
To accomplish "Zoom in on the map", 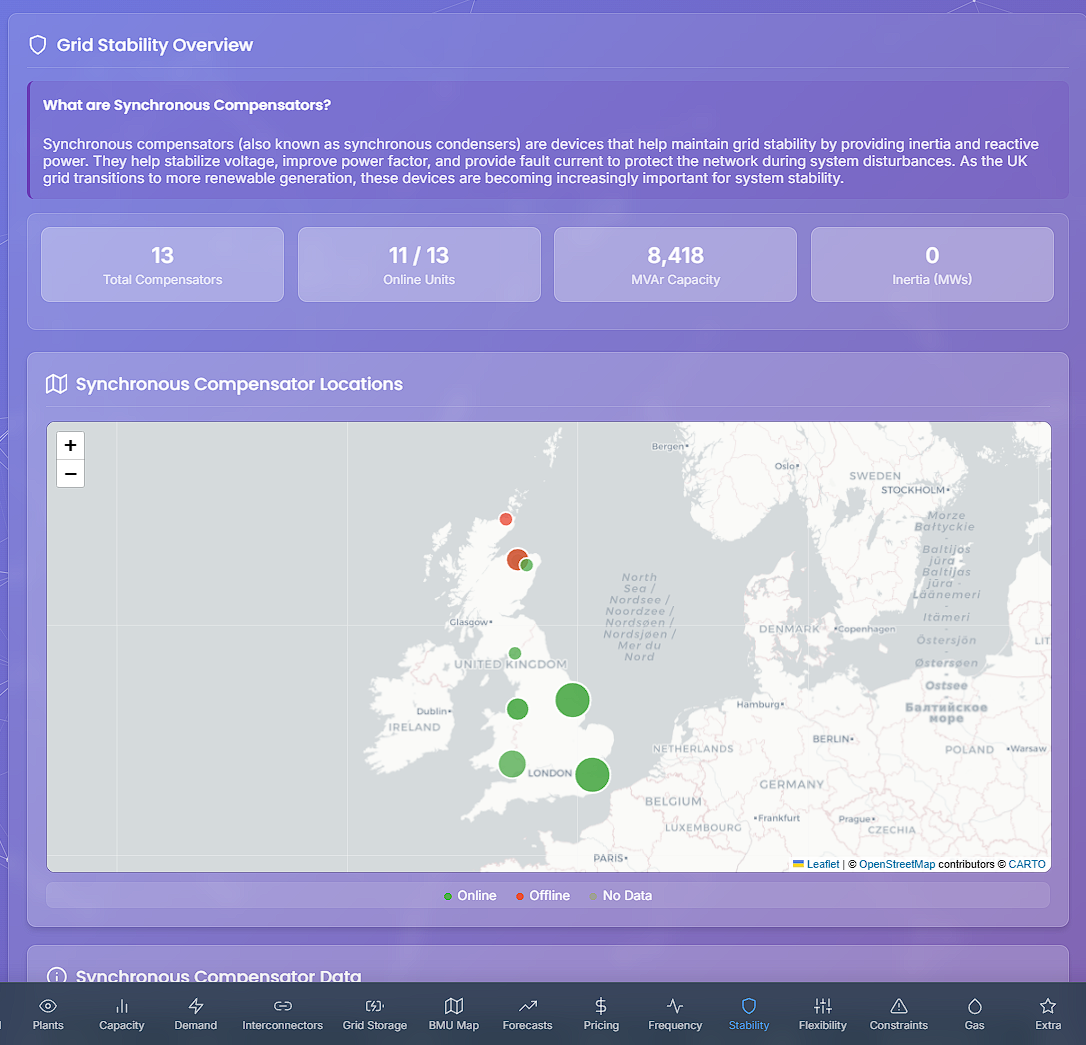I will click(71, 445).
